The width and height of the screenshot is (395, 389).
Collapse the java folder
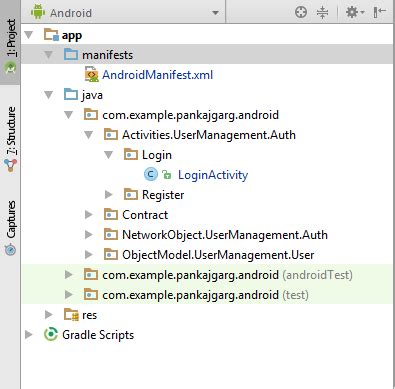(49, 95)
